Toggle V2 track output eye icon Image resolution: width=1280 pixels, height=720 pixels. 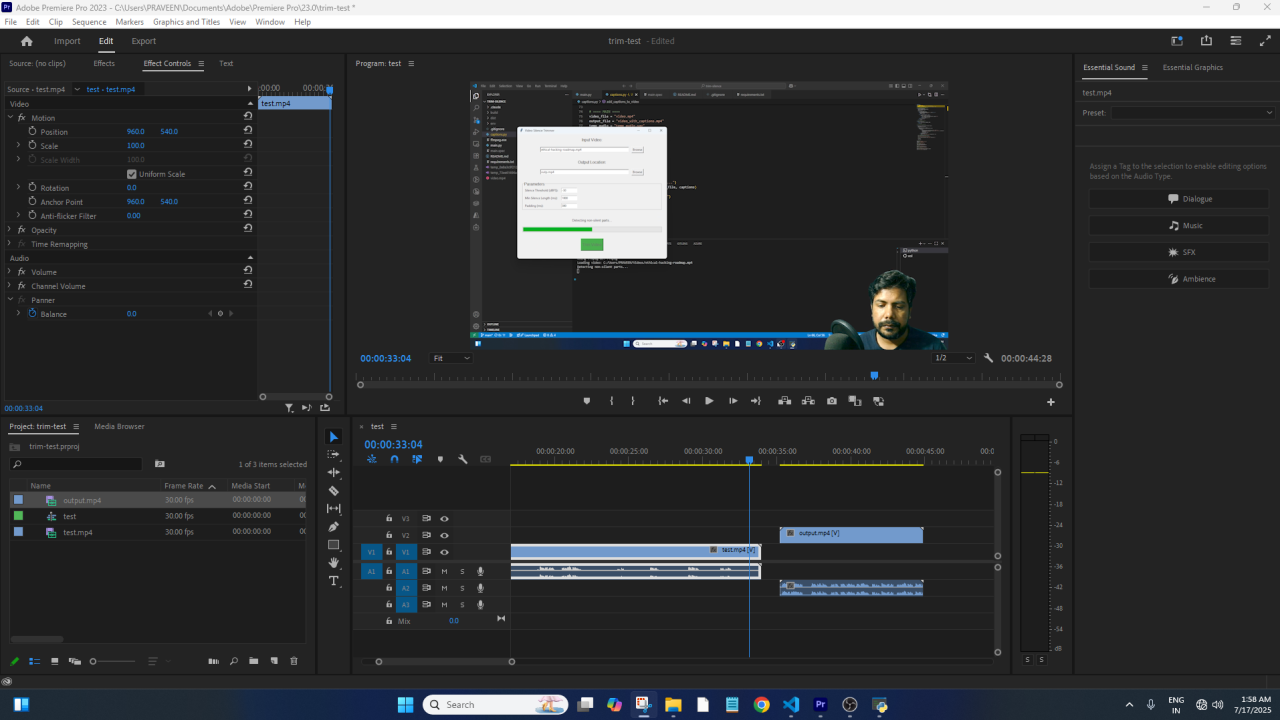pyautogui.click(x=444, y=536)
